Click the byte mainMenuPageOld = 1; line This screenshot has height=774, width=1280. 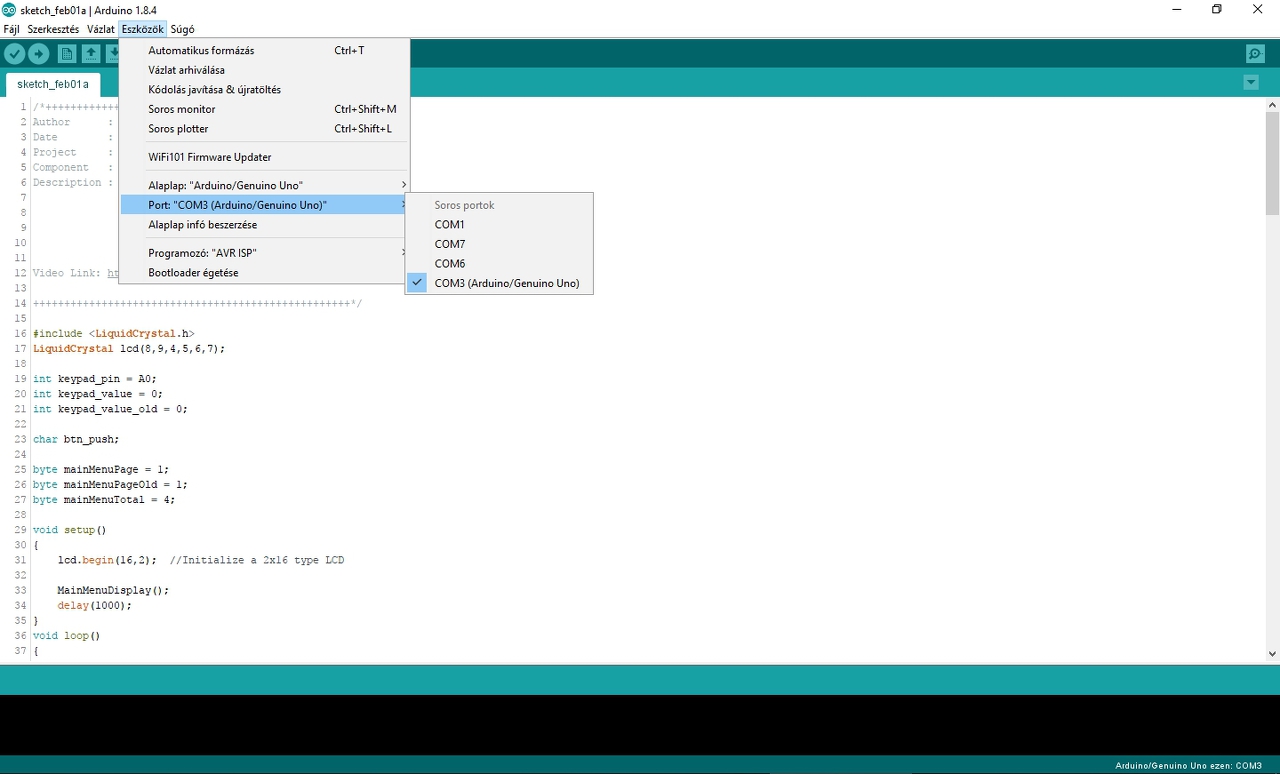tap(110, 484)
